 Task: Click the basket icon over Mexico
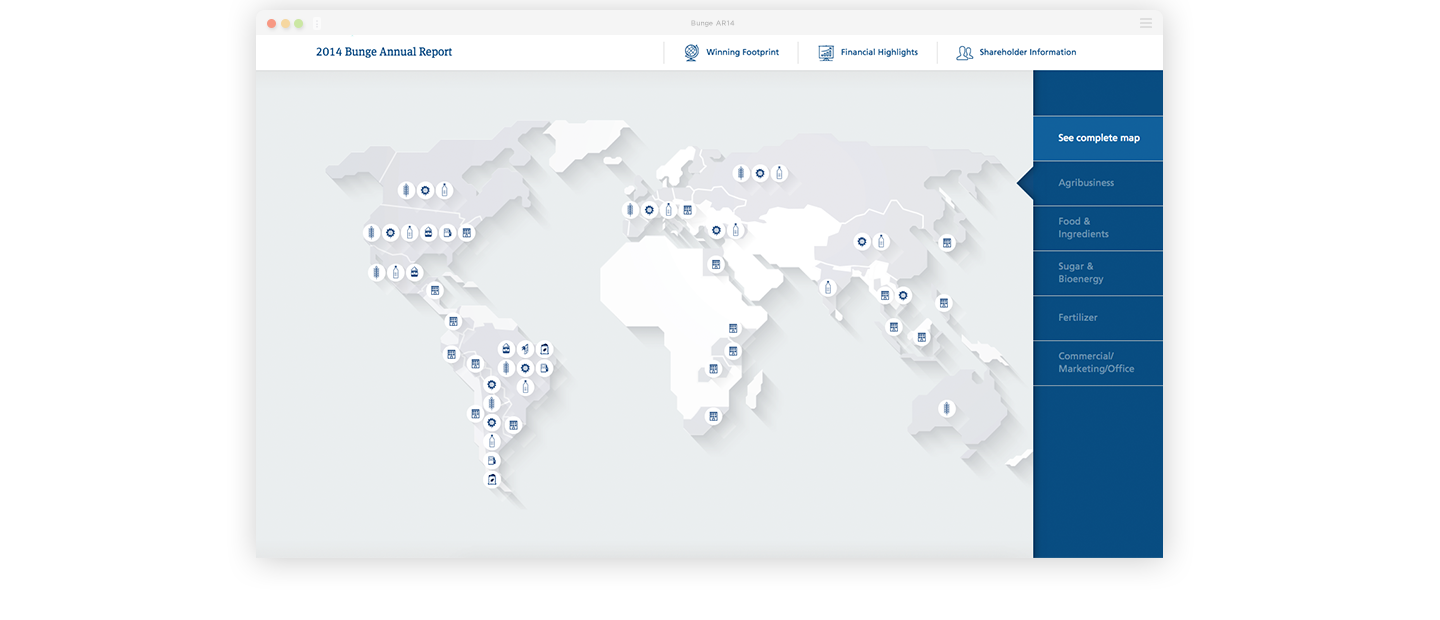(x=415, y=272)
